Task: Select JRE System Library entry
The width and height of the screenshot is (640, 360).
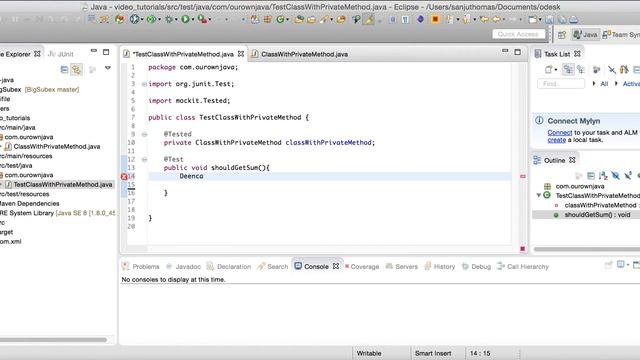Action: coord(57,213)
